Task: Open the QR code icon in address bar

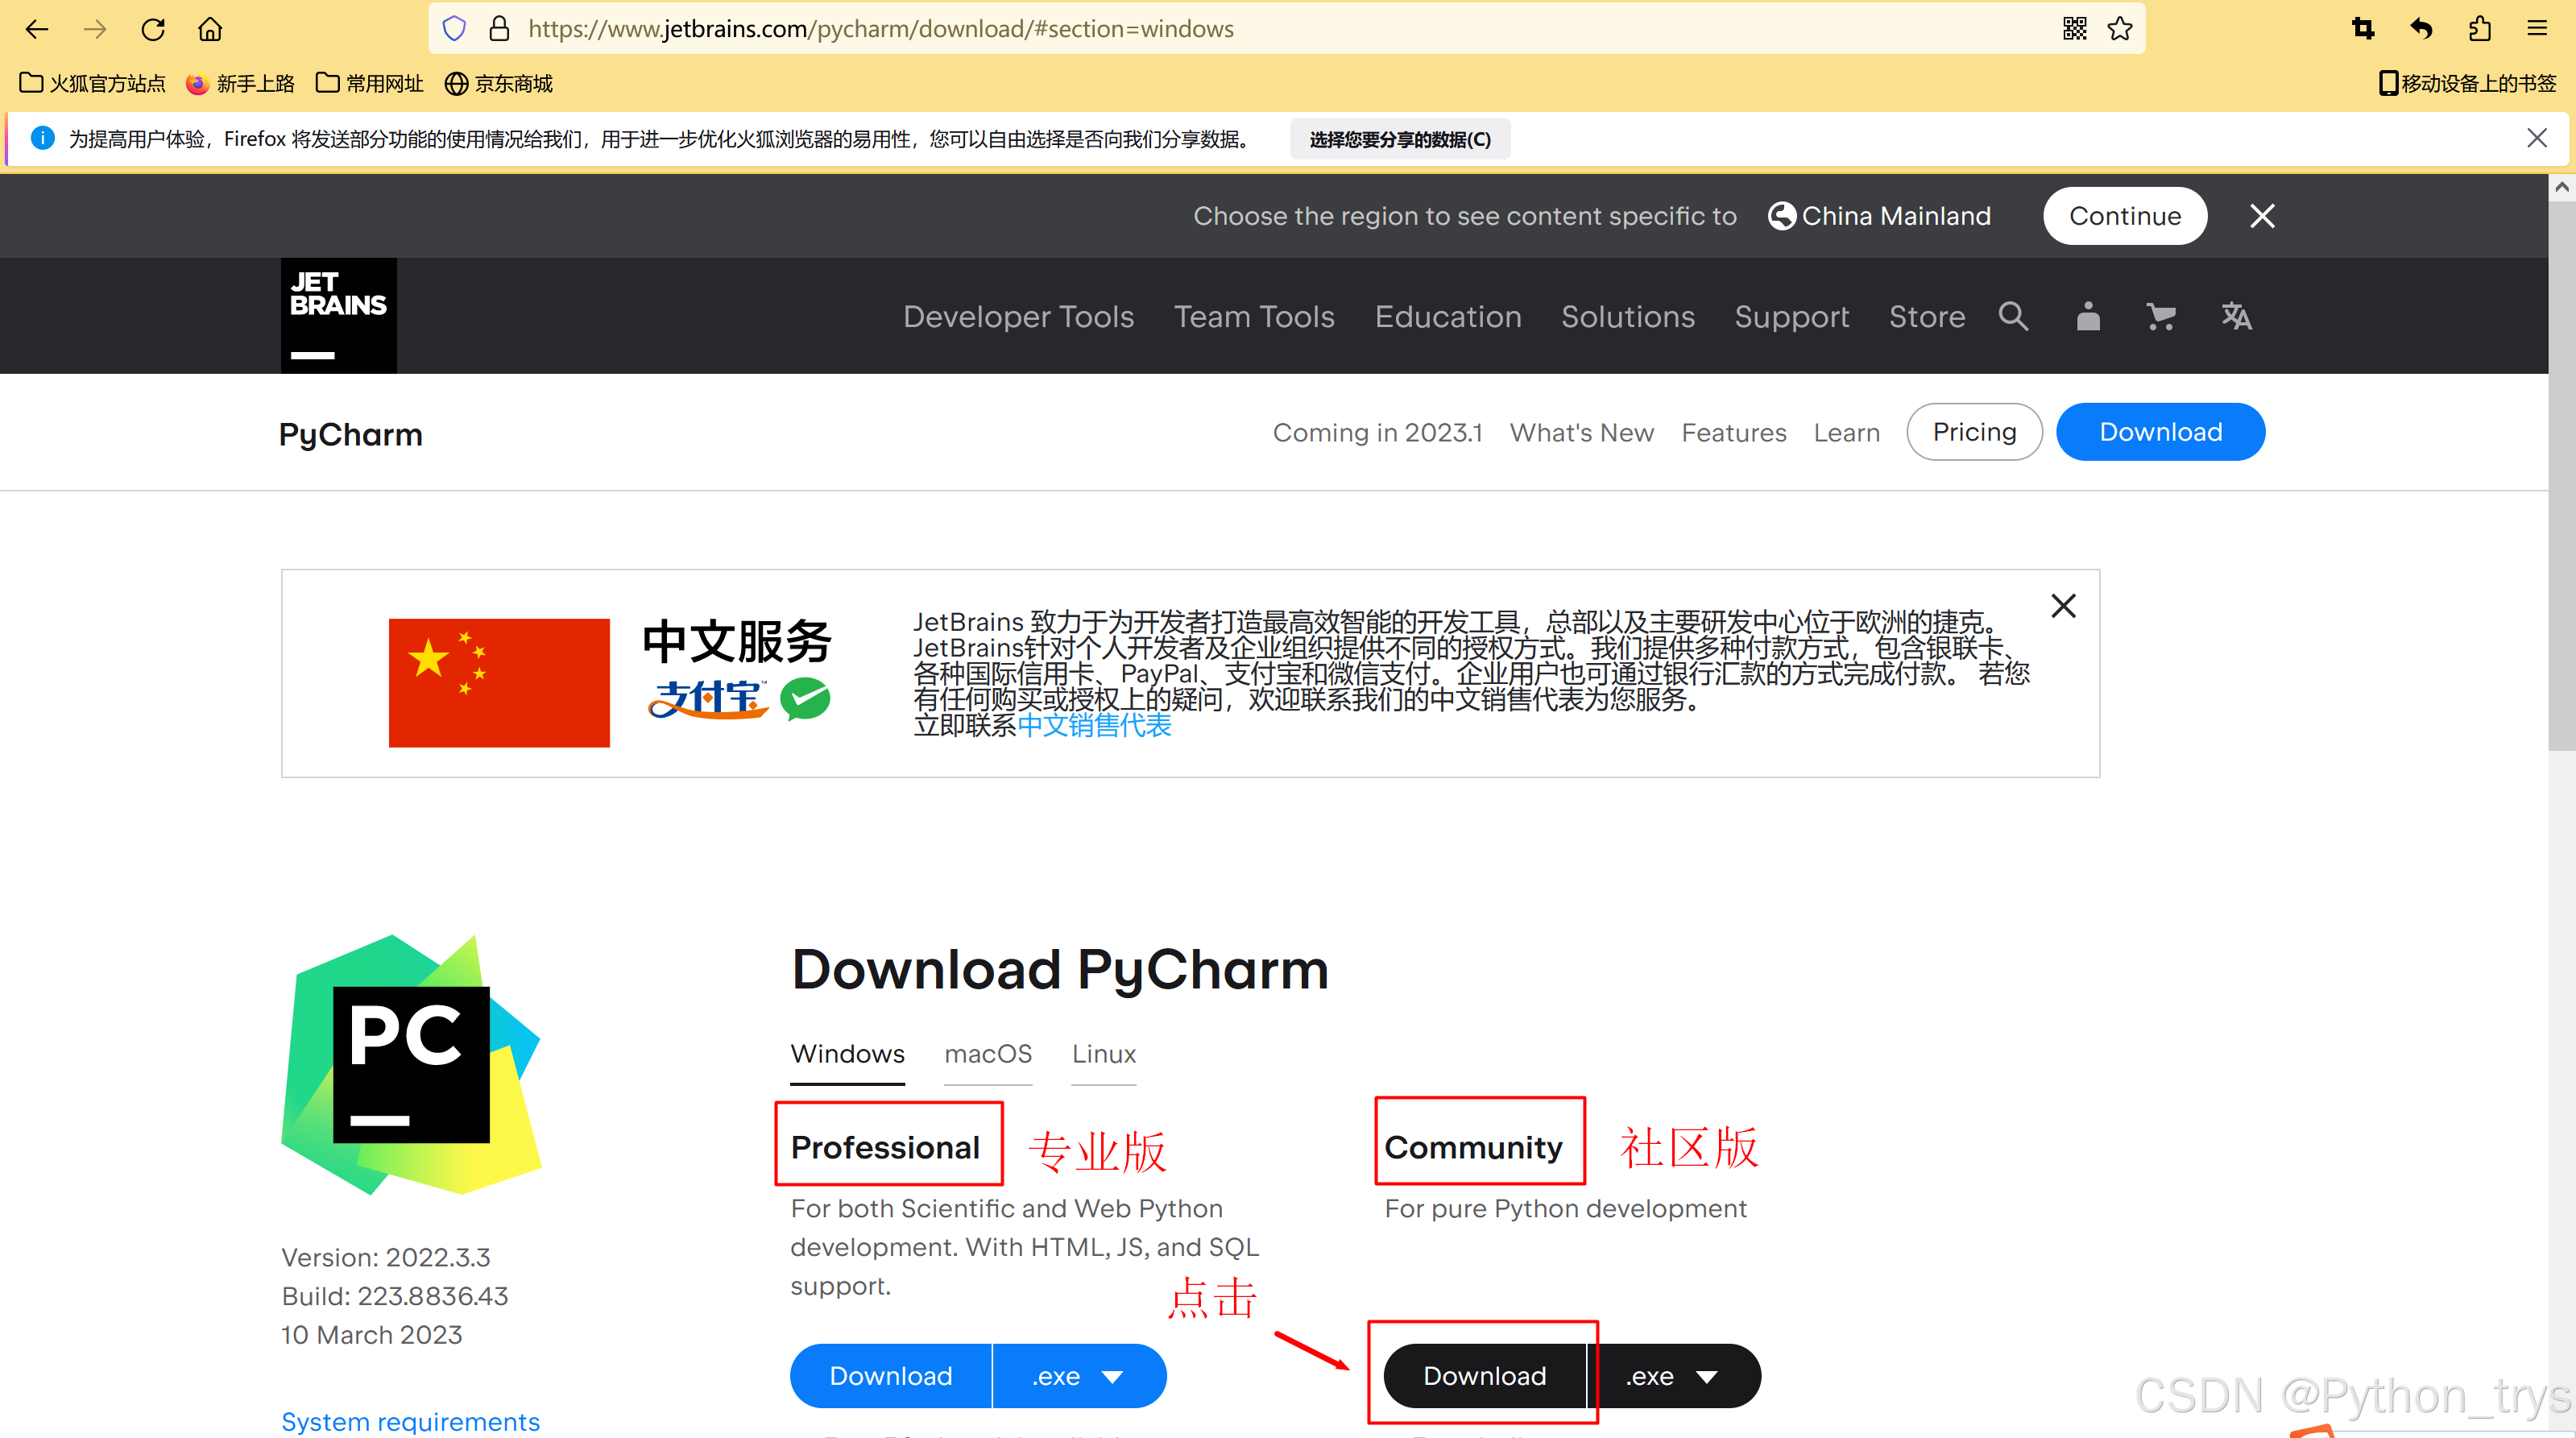Action: coord(2074,29)
